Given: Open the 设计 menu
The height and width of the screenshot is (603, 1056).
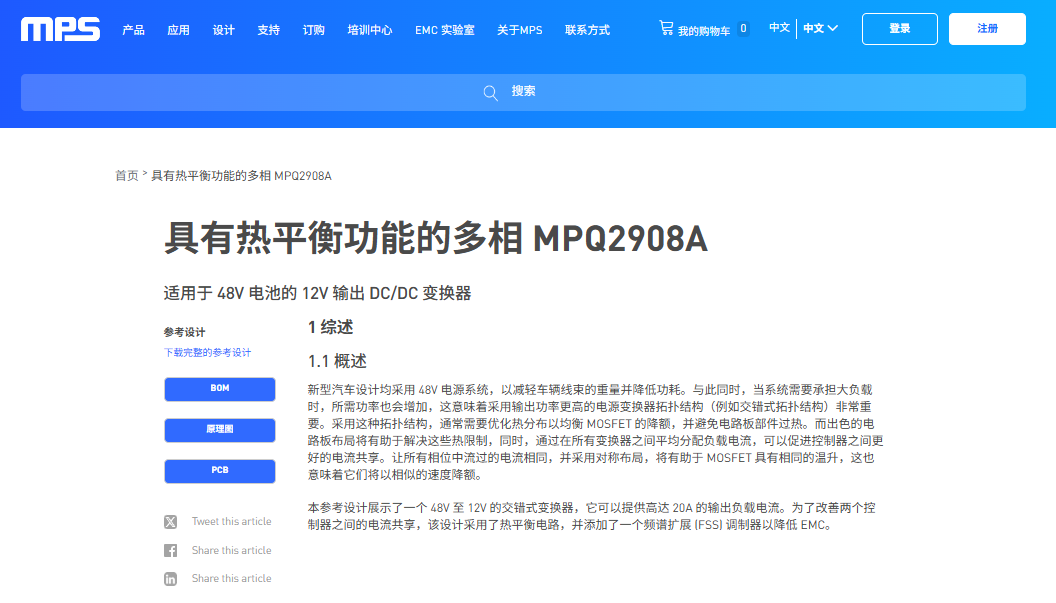Looking at the screenshot, I should click(223, 30).
